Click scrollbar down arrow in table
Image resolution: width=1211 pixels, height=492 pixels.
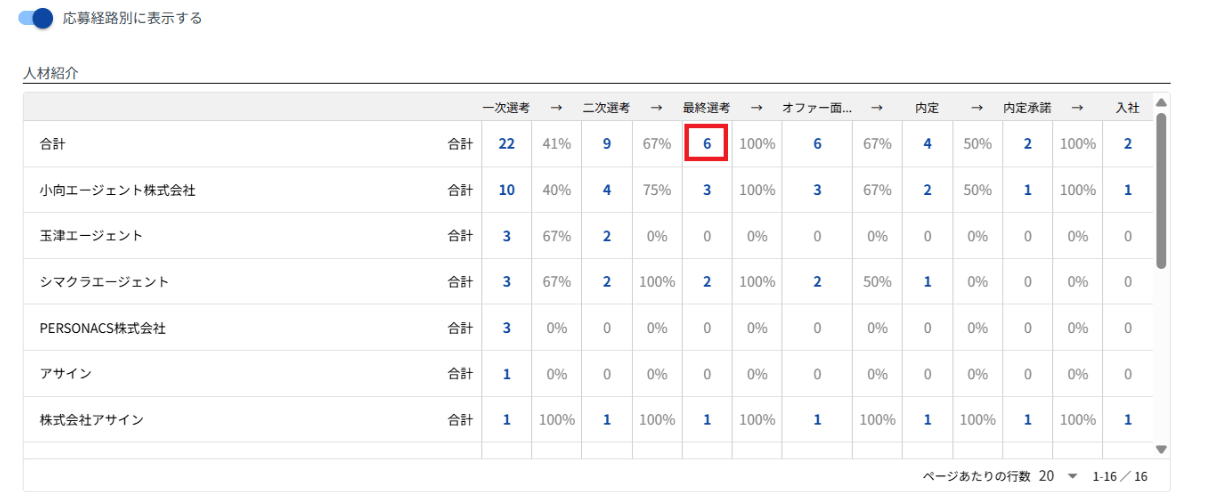coord(1160,450)
